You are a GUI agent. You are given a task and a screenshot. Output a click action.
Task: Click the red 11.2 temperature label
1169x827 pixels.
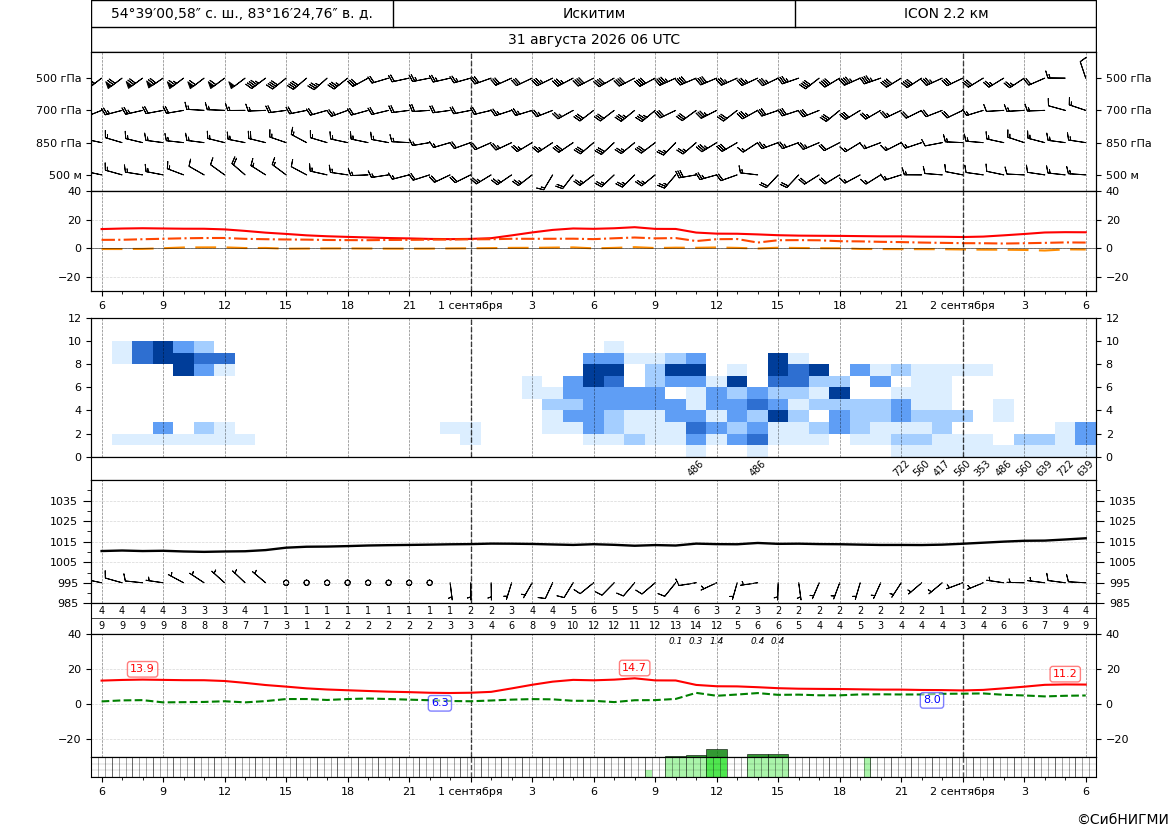(1064, 673)
